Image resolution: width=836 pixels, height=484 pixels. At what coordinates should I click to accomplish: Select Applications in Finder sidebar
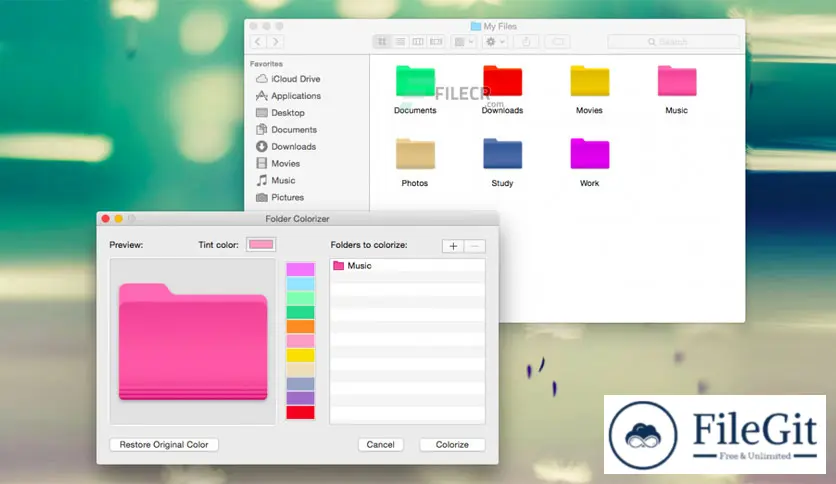288,96
